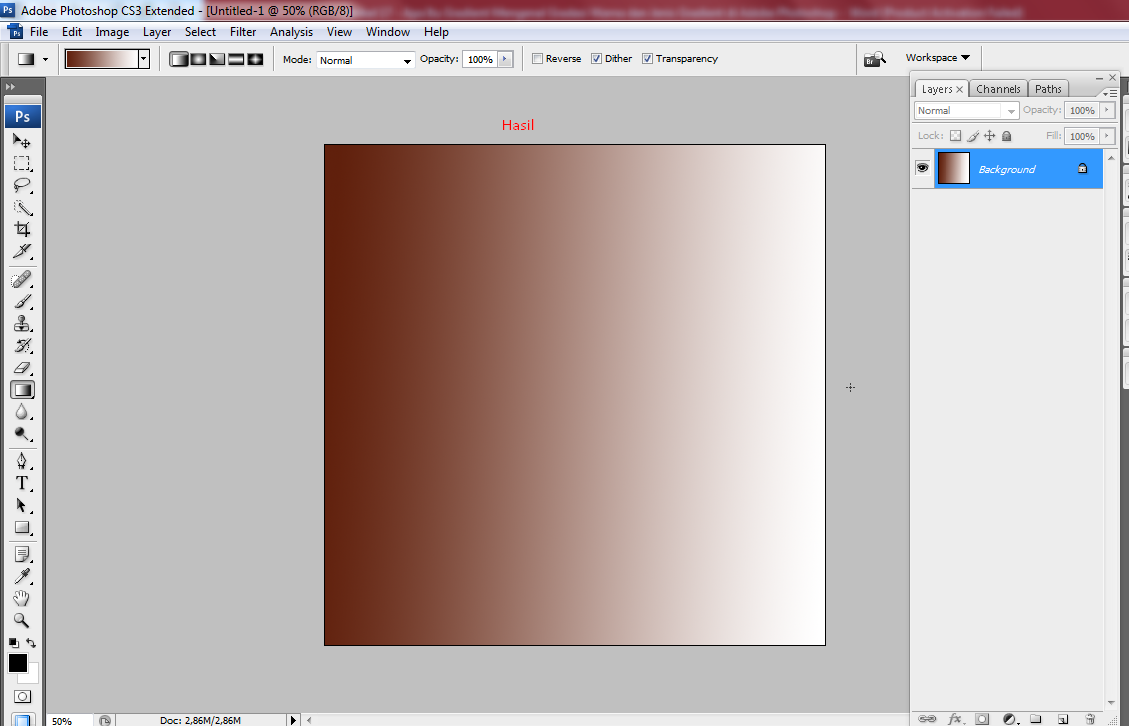
Task: Pick the Hand tool
Action: tap(22, 598)
